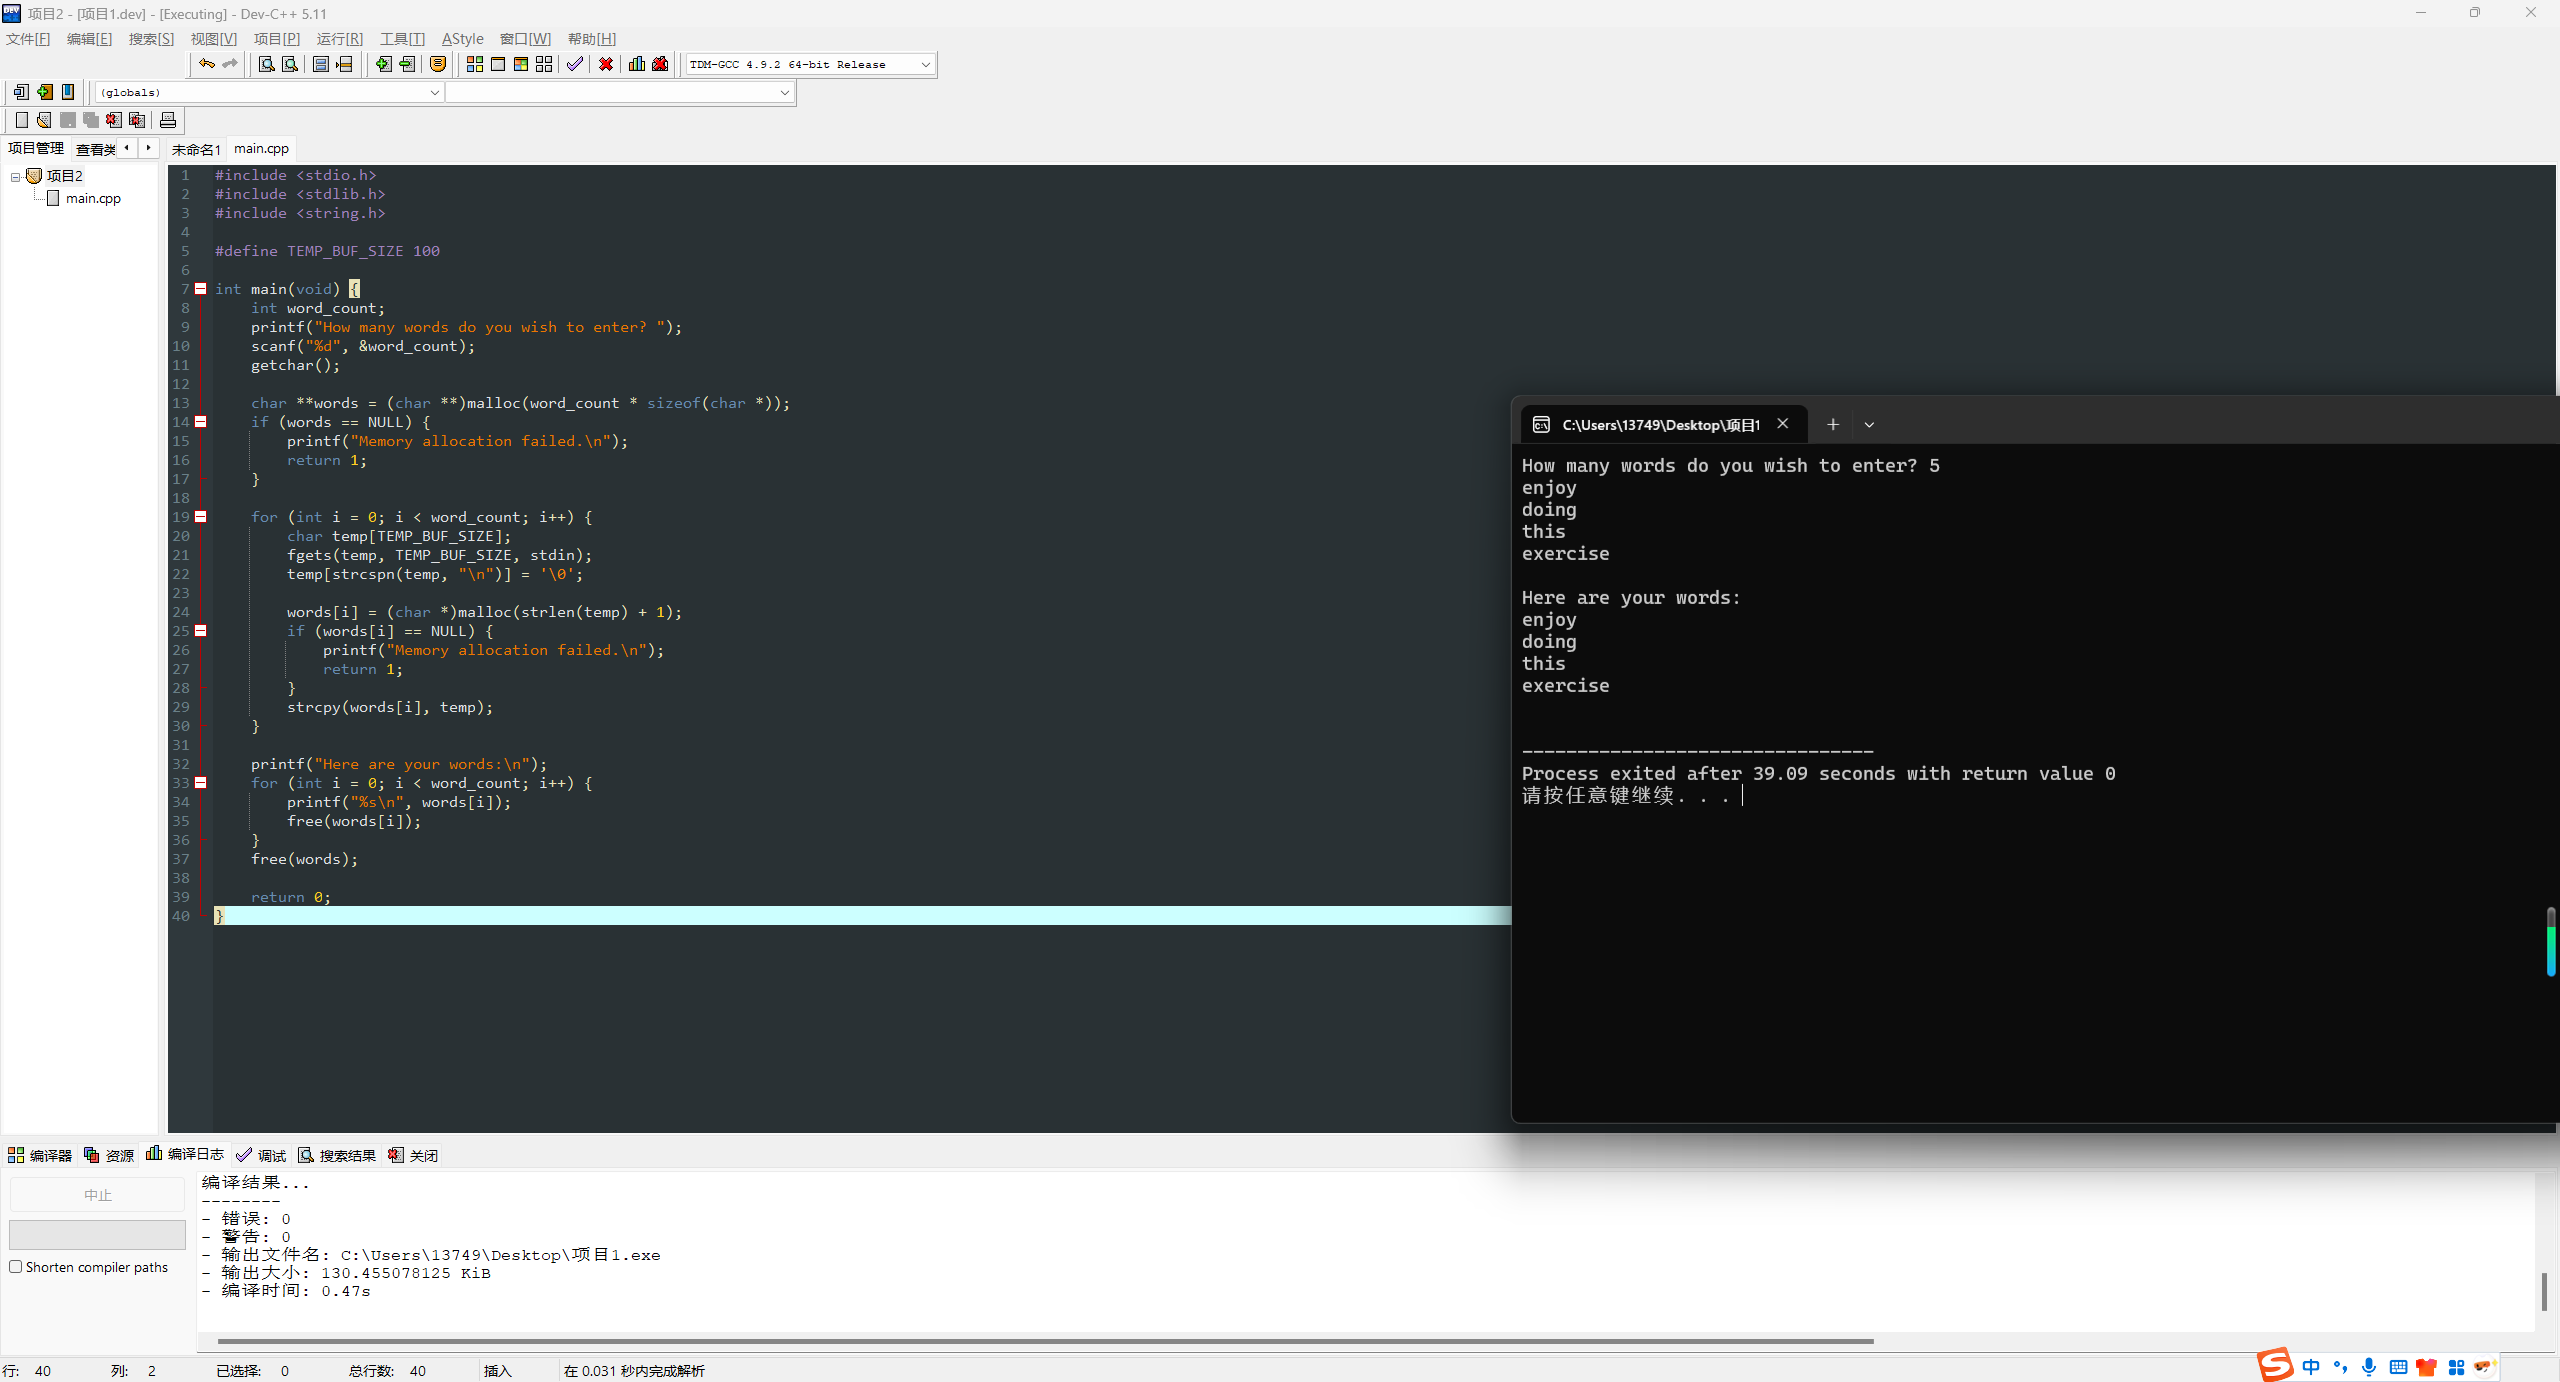
Task: Click the Undo arrow in toolbar
Action: pyautogui.click(x=207, y=64)
